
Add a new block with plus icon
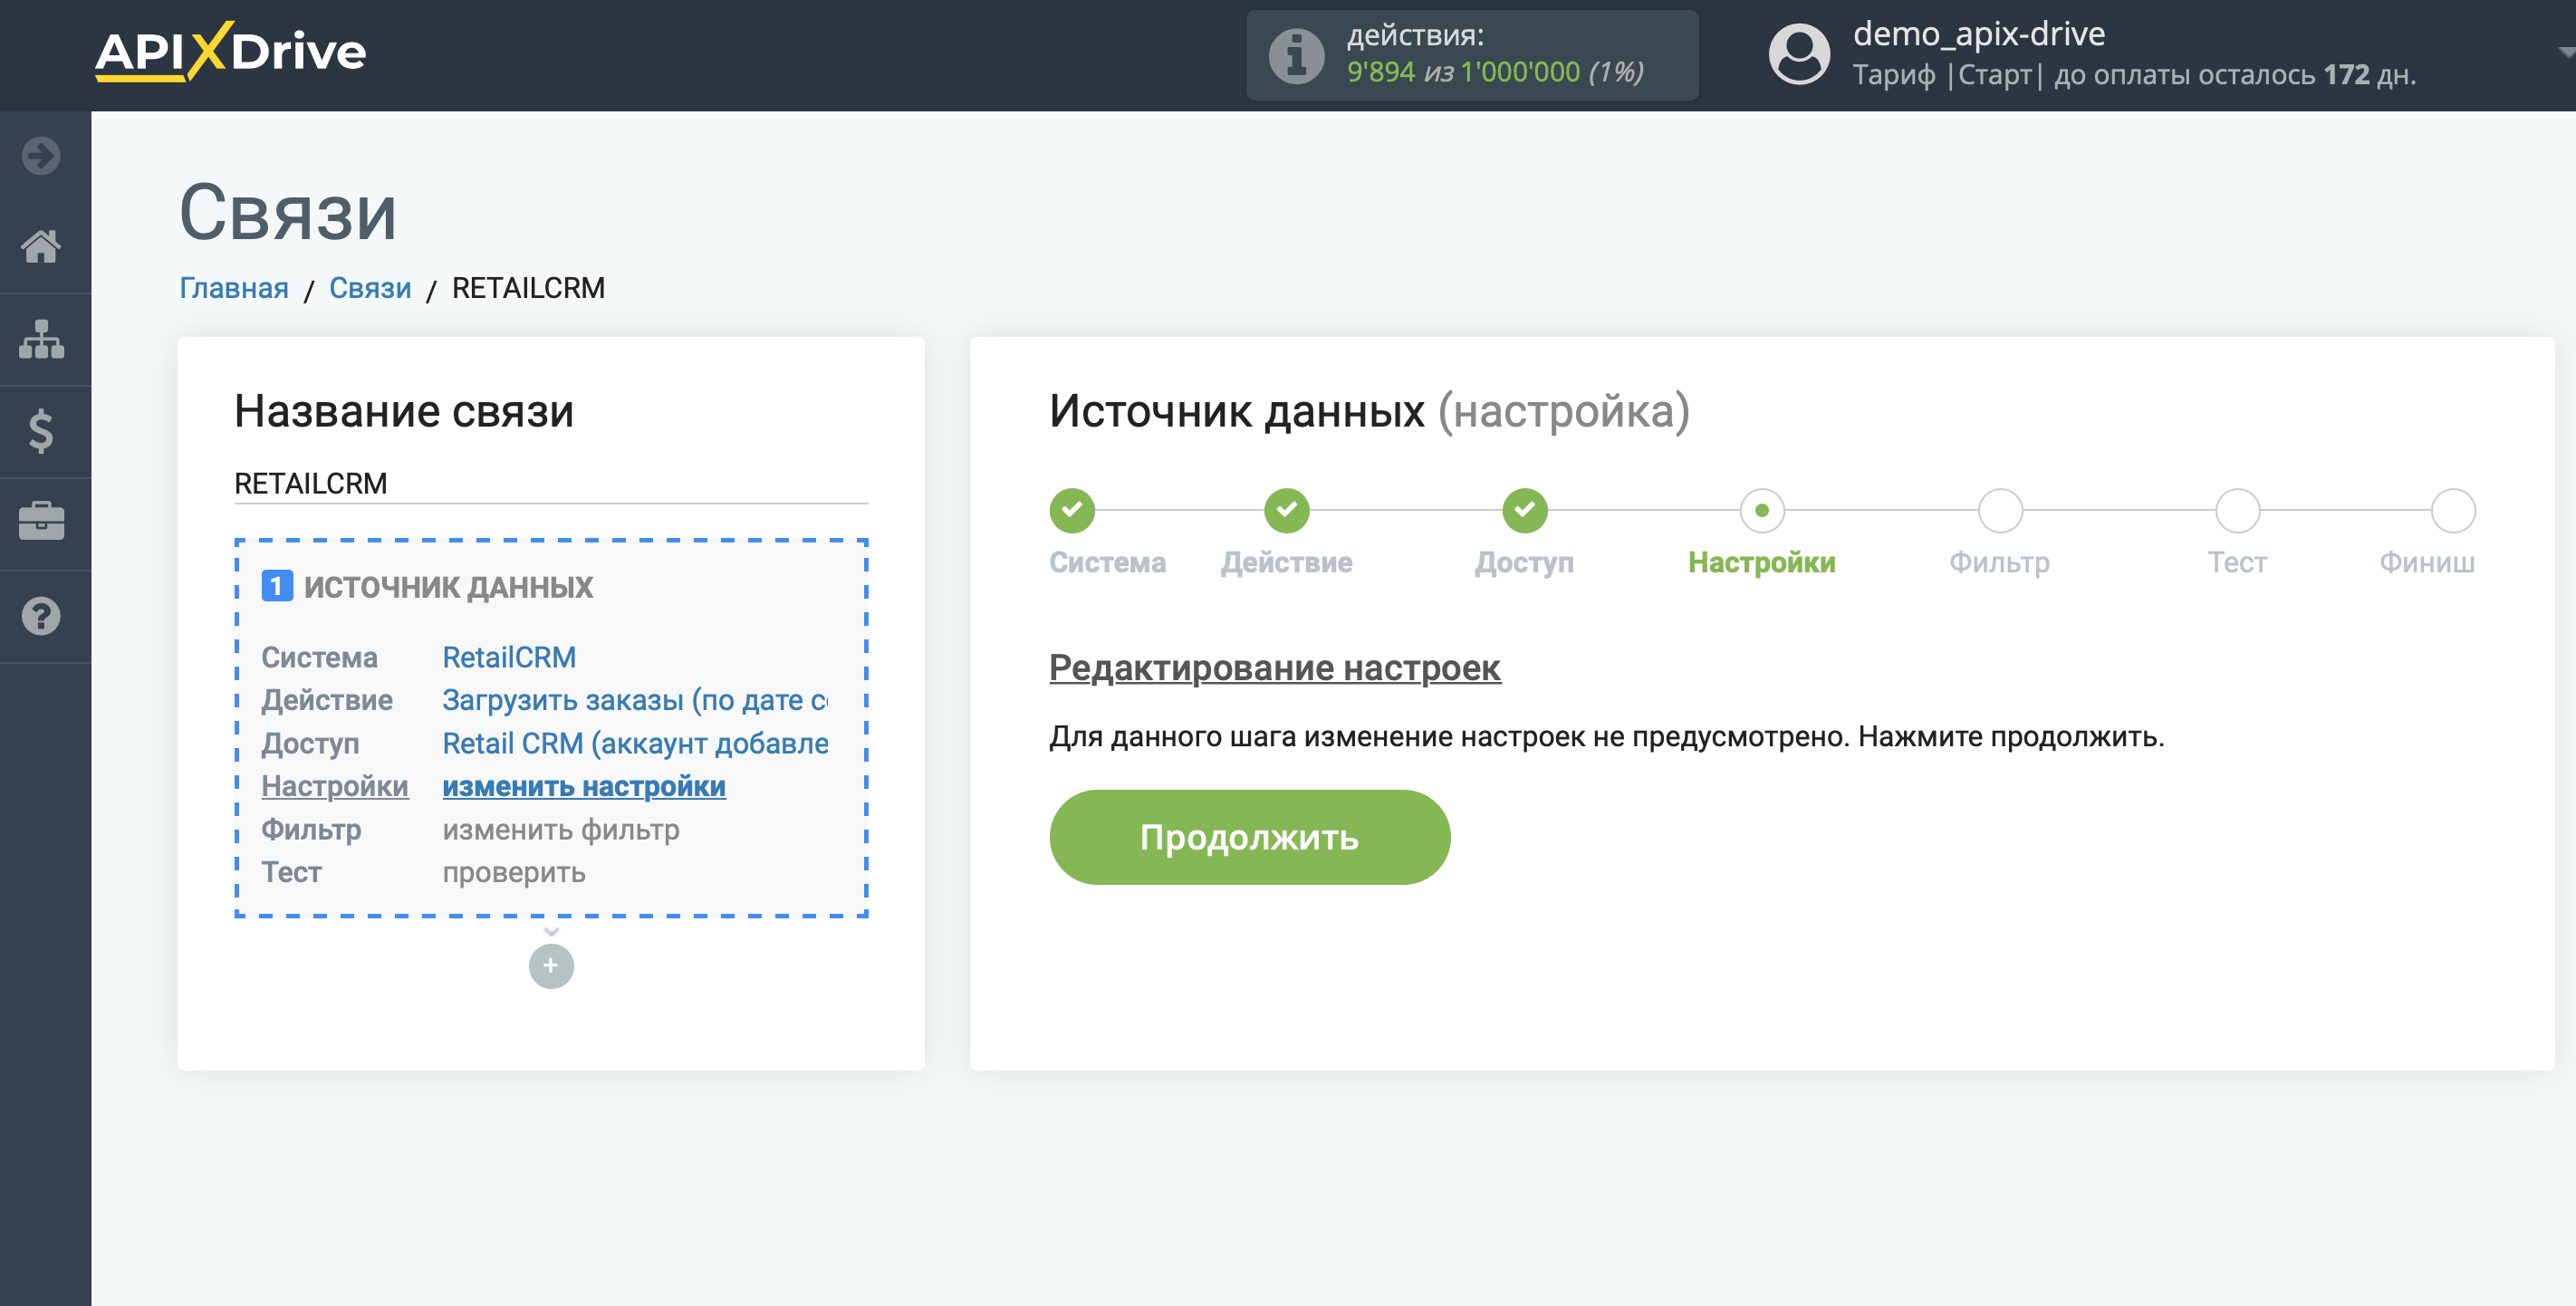coord(551,965)
